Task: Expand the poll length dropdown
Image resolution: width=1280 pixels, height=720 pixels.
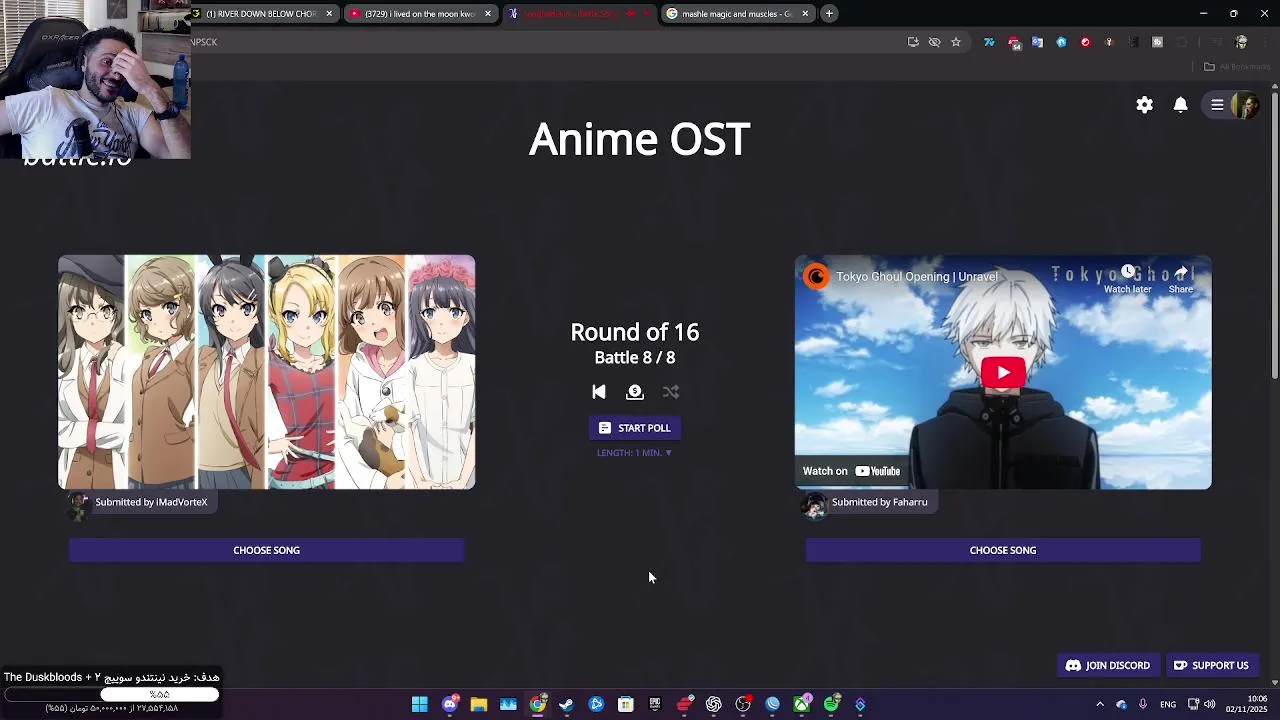Action: click(x=634, y=453)
